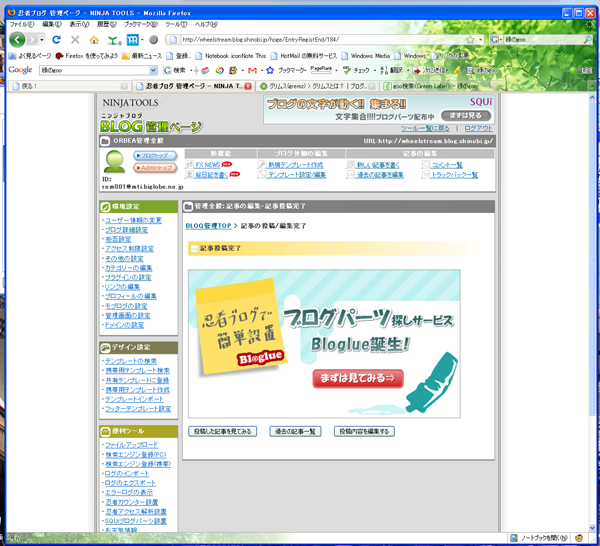Switch to the グリムス(gremz) tab

coord(317,86)
